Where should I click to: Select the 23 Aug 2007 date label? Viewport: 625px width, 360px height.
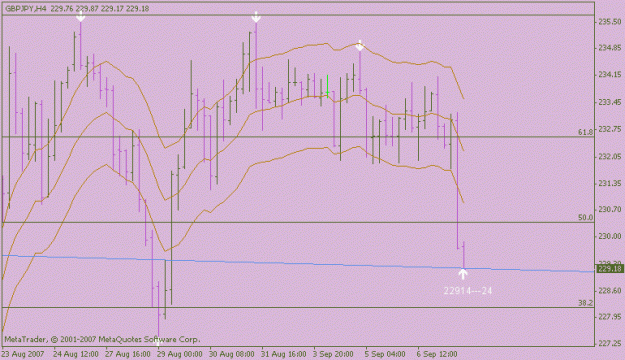click(x=22, y=354)
